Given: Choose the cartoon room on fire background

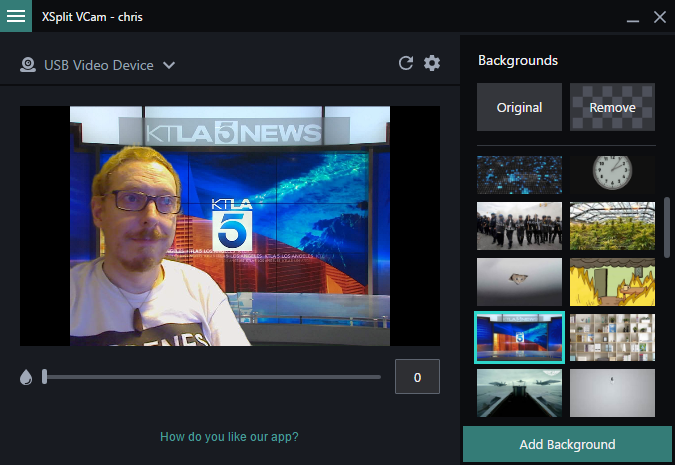Looking at the screenshot, I should [612, 282].
